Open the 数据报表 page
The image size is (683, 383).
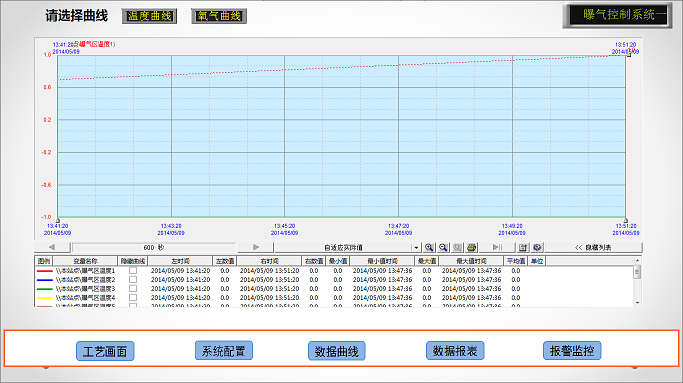click(455, 350)
